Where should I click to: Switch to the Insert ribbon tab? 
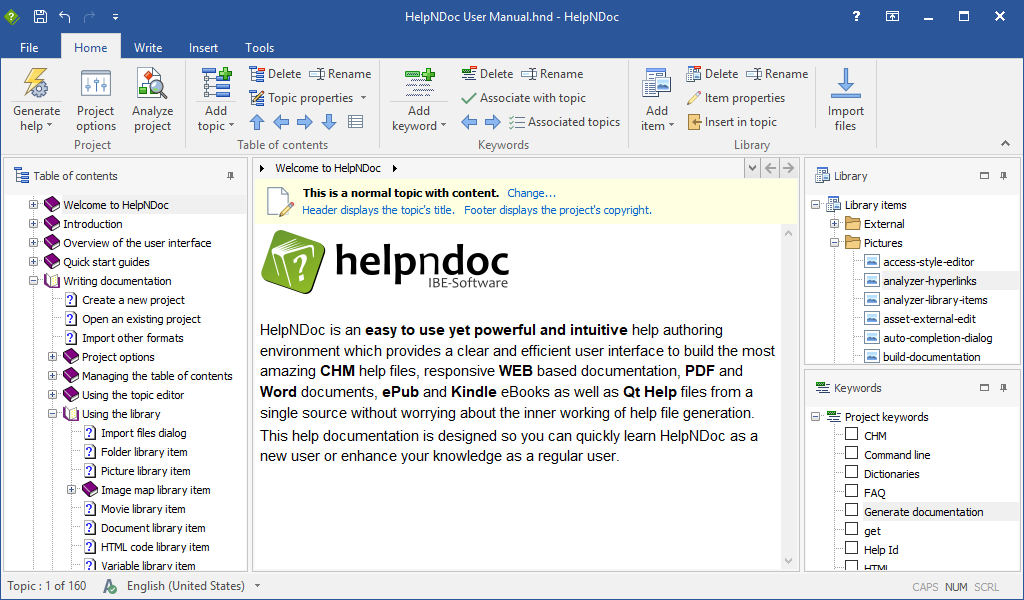pyautogui.click(x=203, y=48)
